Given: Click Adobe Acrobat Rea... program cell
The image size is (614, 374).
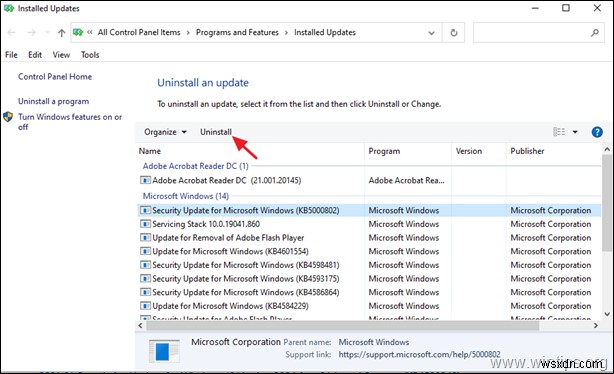Looking at the screenshot, I should [406, 181].
